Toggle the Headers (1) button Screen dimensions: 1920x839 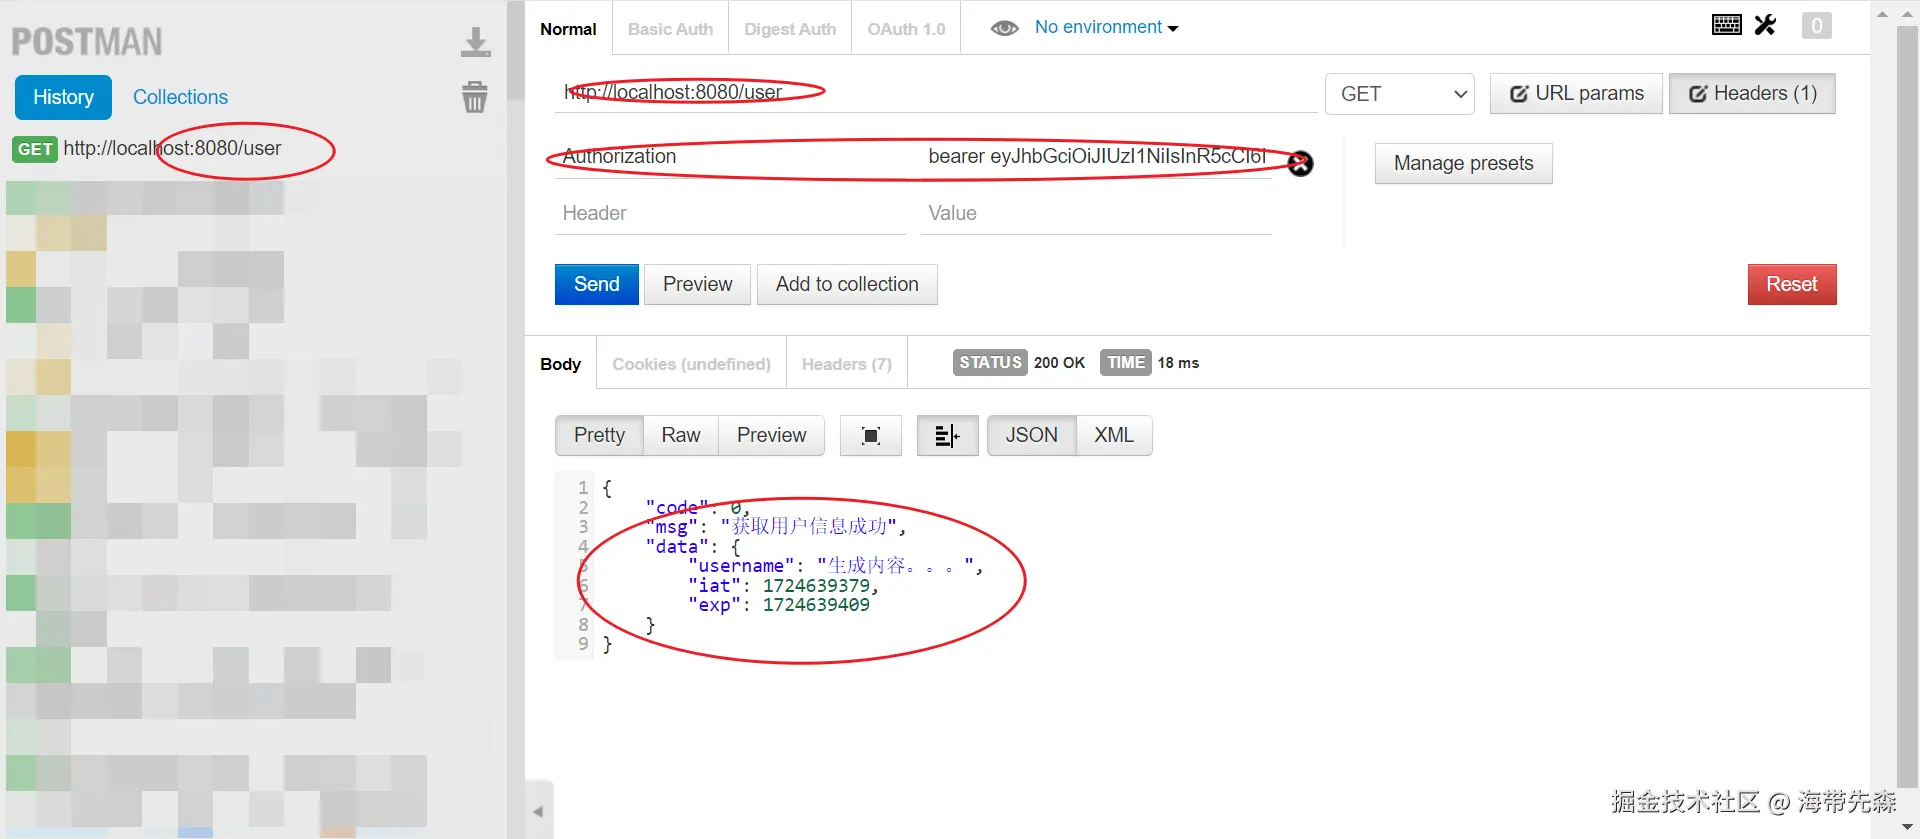[x=1752, y=93]
